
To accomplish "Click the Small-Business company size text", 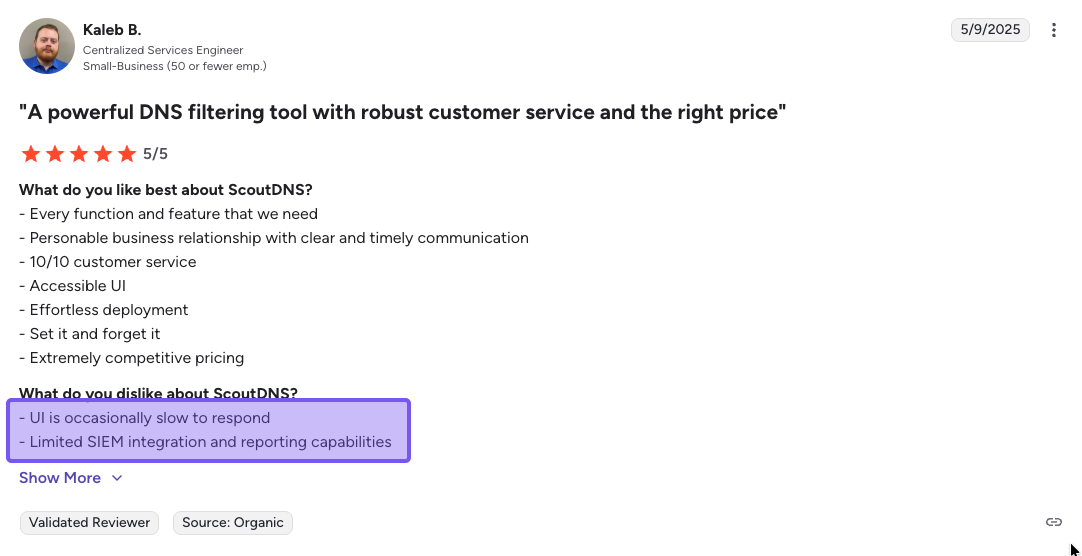I will pos(174,66).
